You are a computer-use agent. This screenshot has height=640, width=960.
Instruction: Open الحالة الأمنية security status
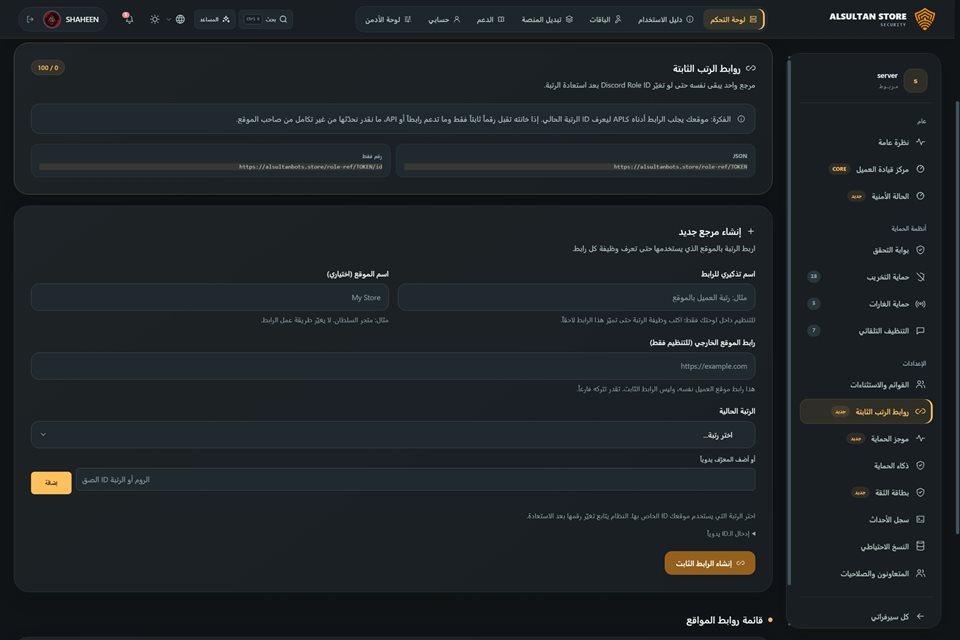pos(866,196)
